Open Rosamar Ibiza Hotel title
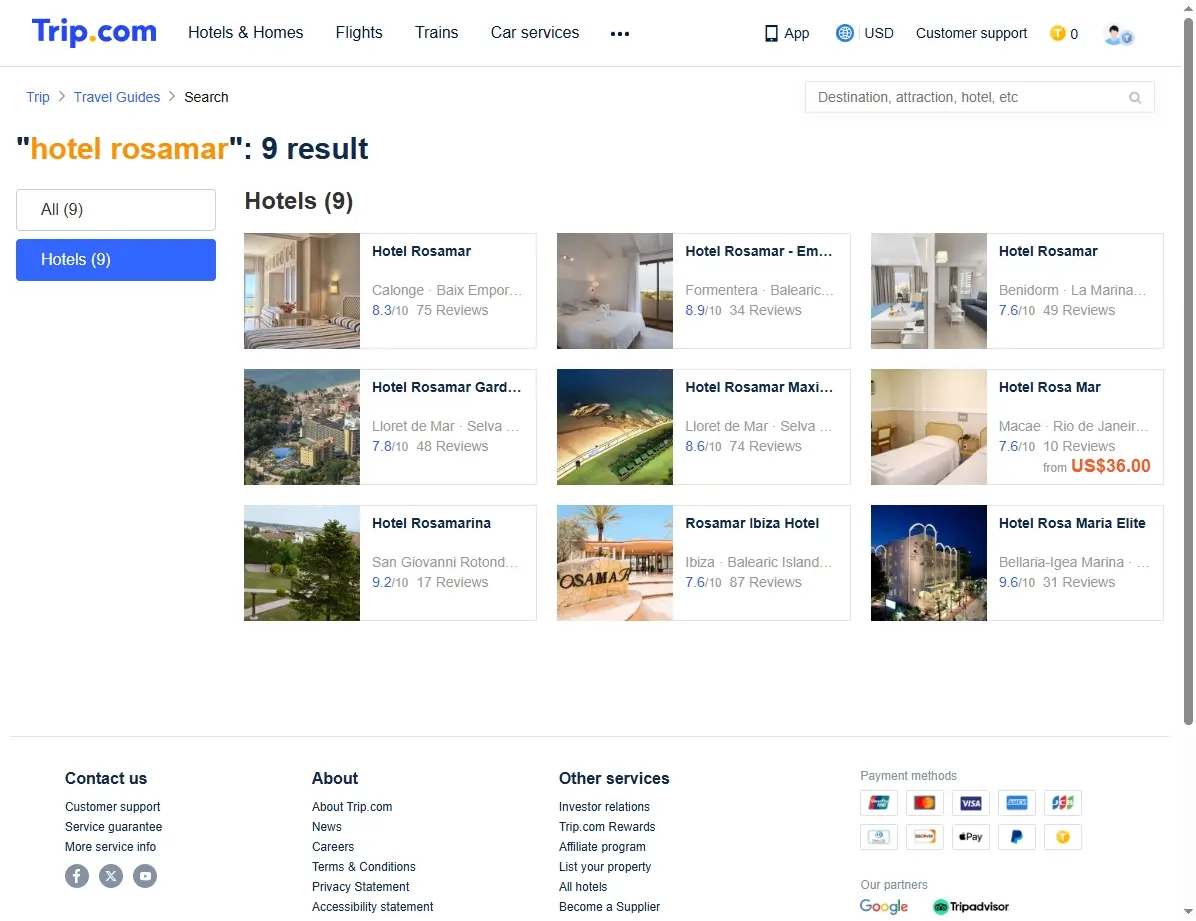Screen dimensions: 1196x921 click(x=752, y=523)
